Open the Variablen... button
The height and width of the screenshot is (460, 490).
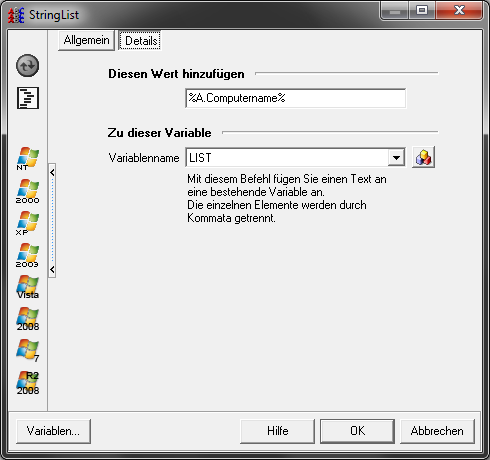[53, 431]
